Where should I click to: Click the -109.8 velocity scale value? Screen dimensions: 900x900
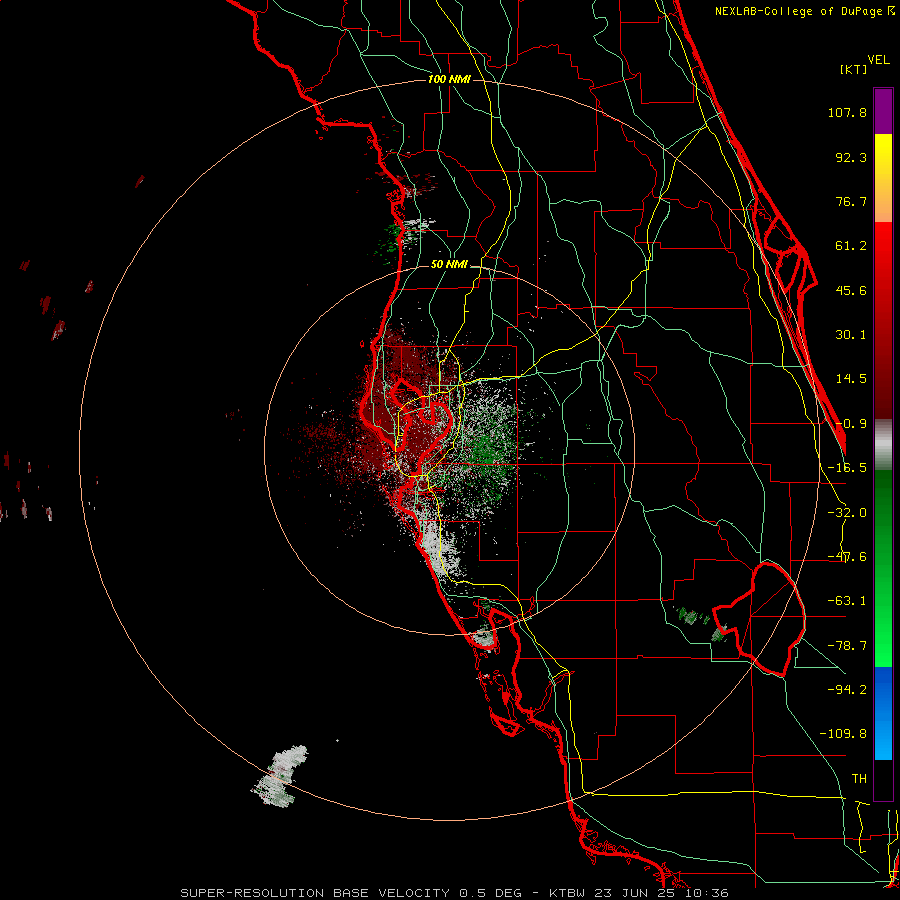point(843,734)
